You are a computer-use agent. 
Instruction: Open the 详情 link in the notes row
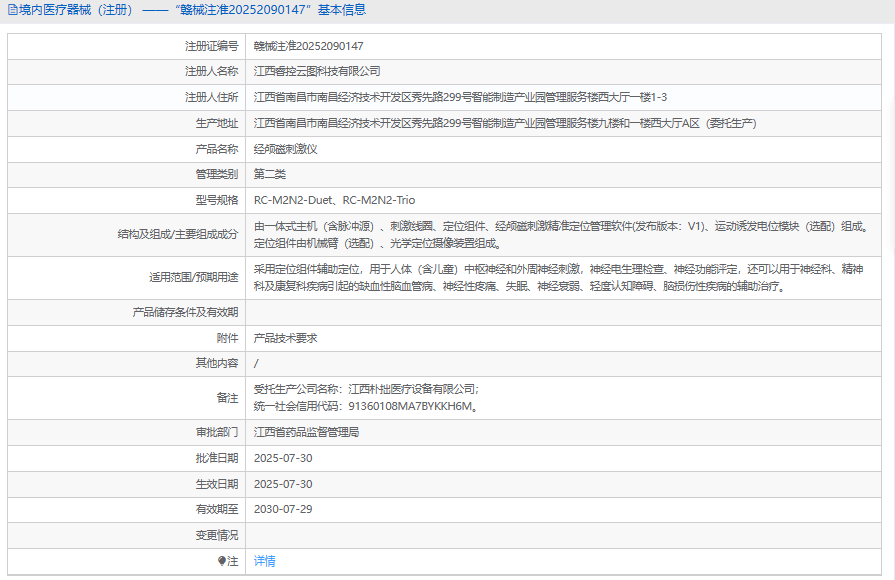pos(264,561)
